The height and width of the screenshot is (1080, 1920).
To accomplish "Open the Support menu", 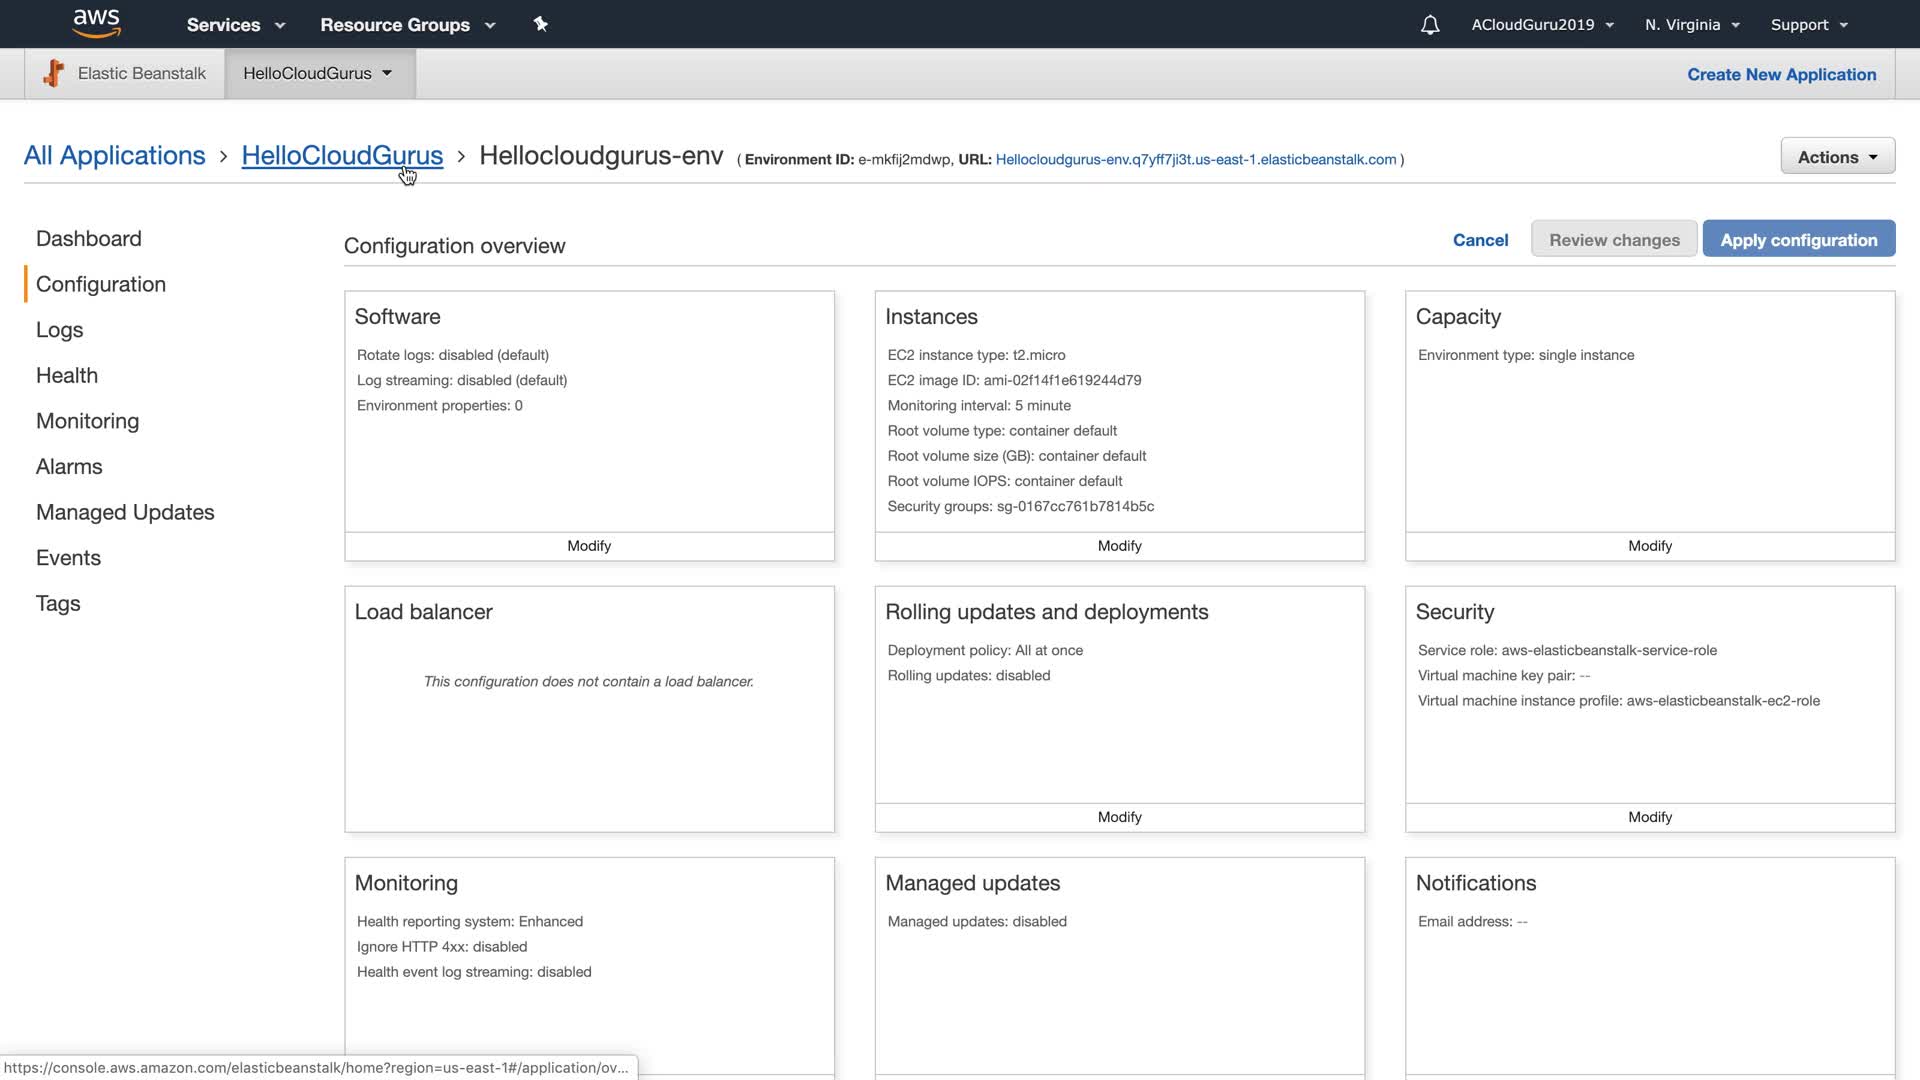I will 1809,25.
